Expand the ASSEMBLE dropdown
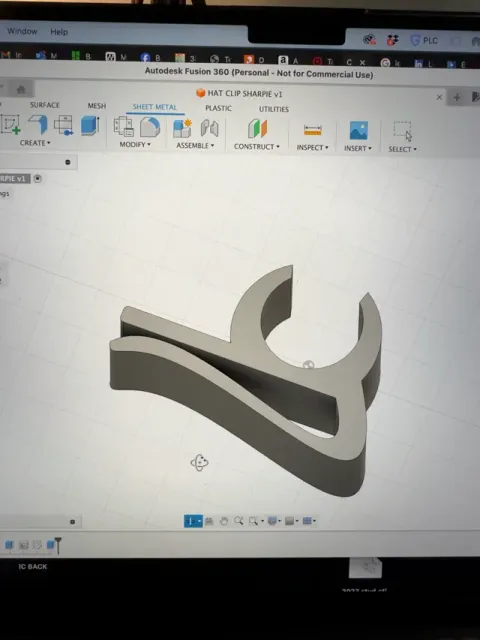Viewport: 480px width, 640px height. coord(195,145)
